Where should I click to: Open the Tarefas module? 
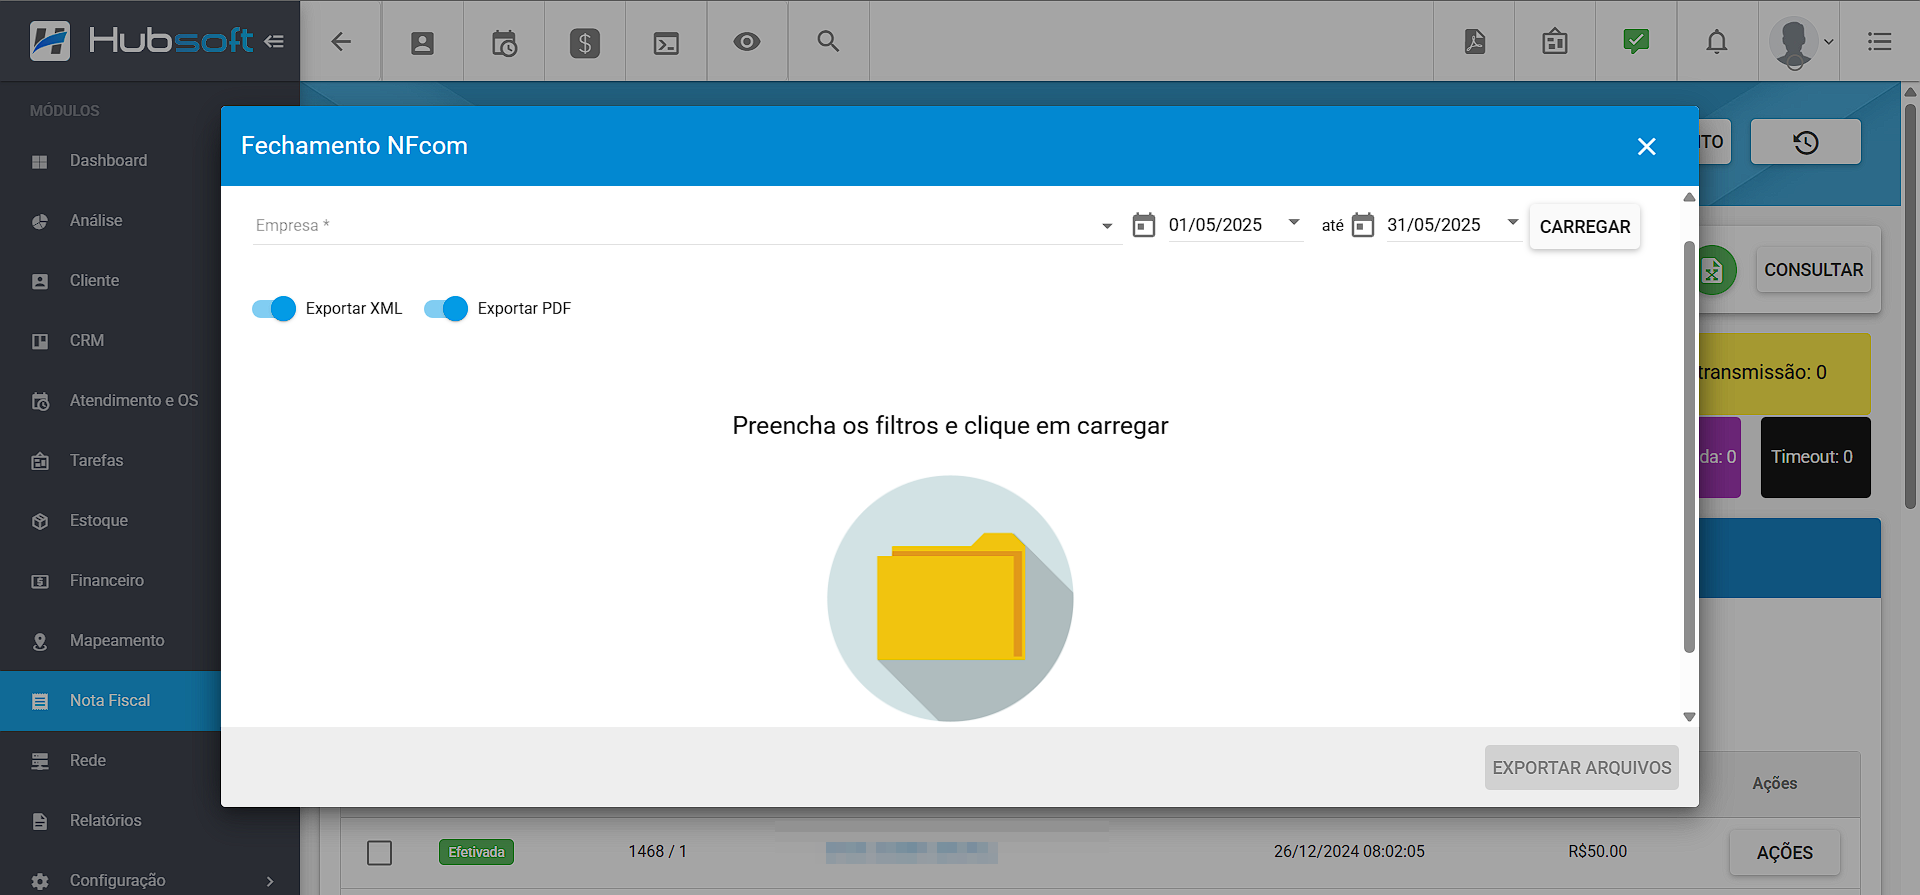(x=110, y=461)
